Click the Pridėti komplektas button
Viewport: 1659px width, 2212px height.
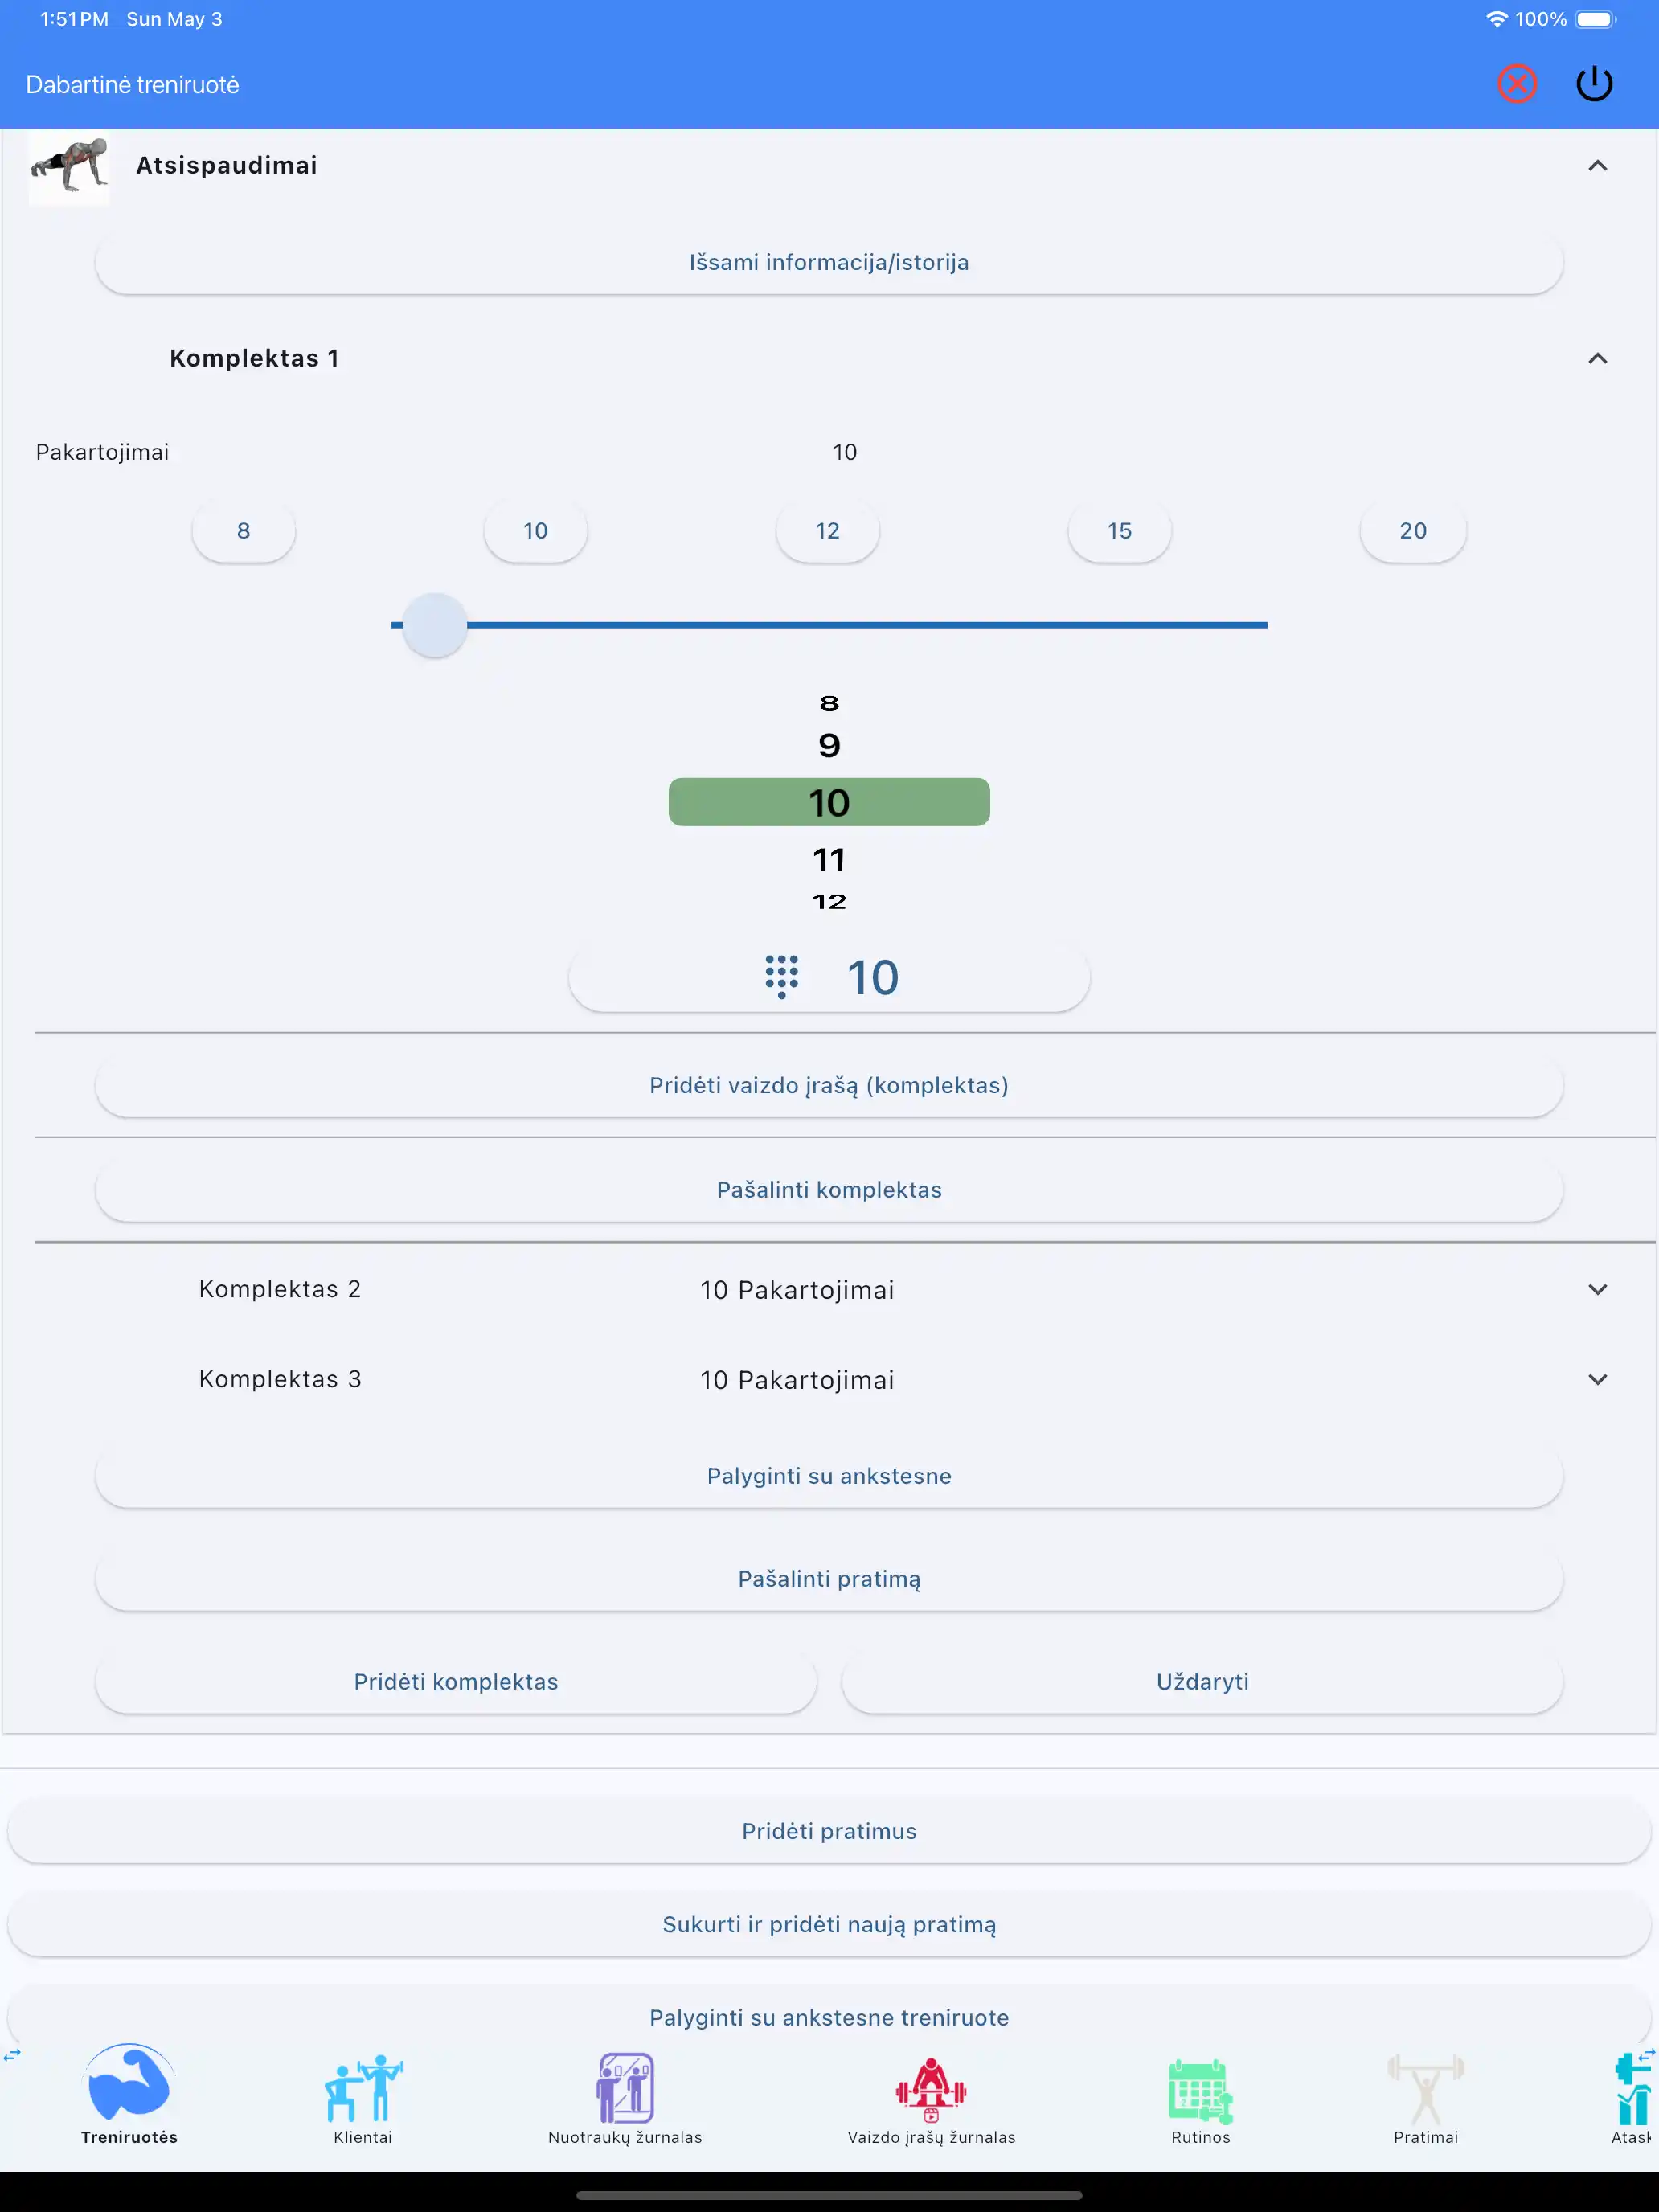456,1681
